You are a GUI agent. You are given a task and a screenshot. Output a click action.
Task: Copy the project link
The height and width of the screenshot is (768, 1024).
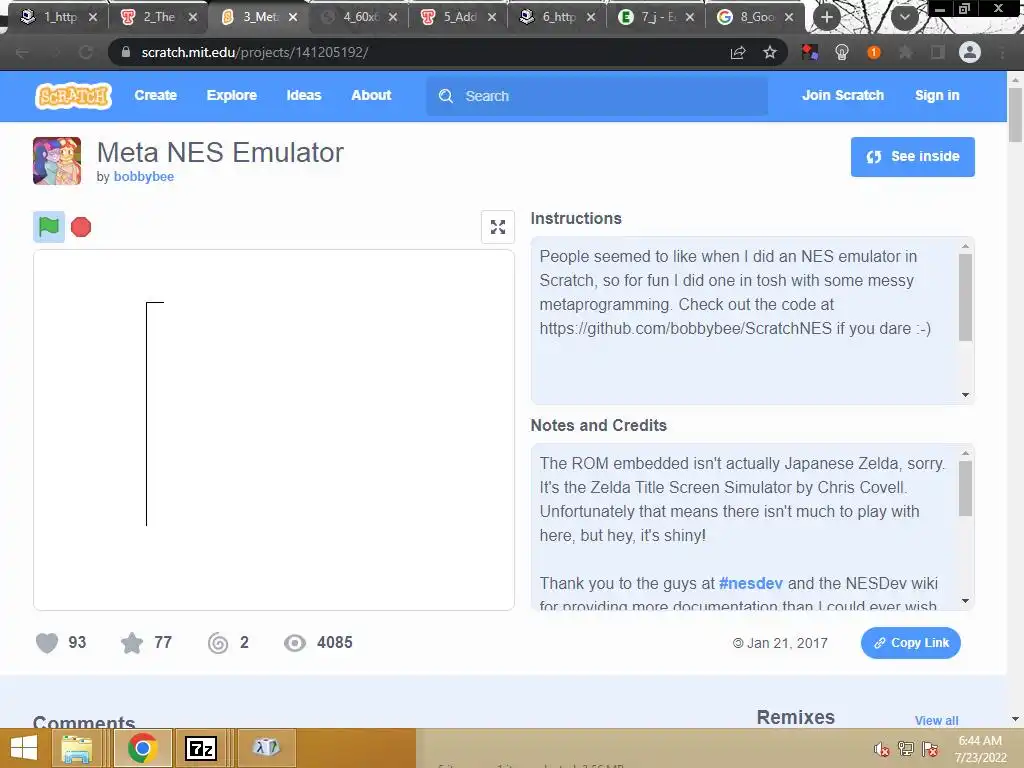click(x=910, y=643)
